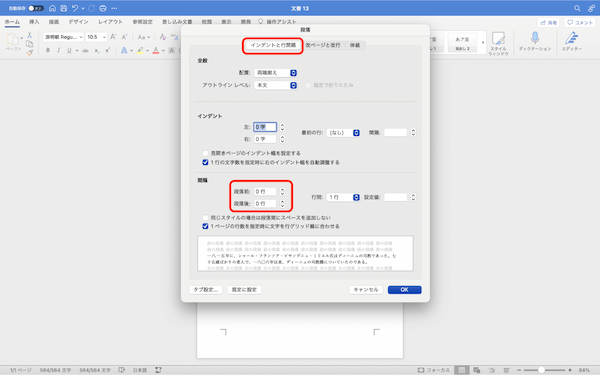Open the 校閲 ribbon tab
The image size is (600, 375).
pos(207,22)
